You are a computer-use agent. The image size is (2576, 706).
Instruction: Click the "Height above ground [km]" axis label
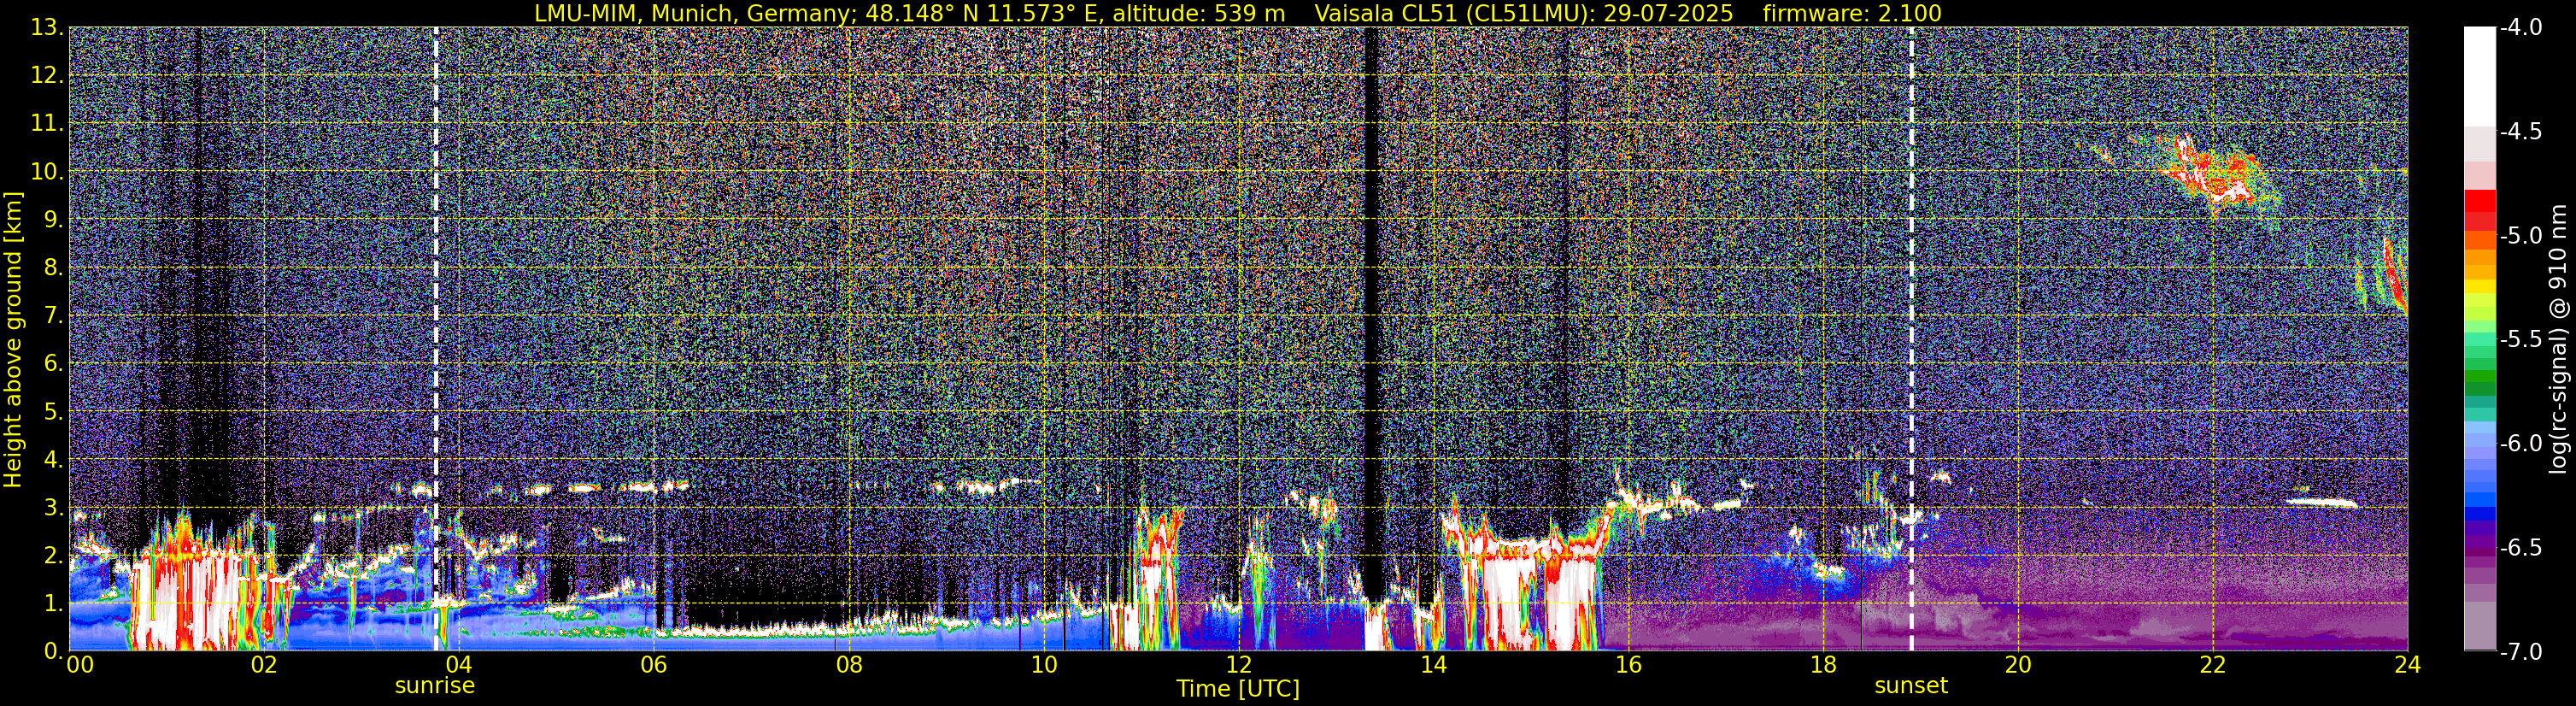point(13,340)
